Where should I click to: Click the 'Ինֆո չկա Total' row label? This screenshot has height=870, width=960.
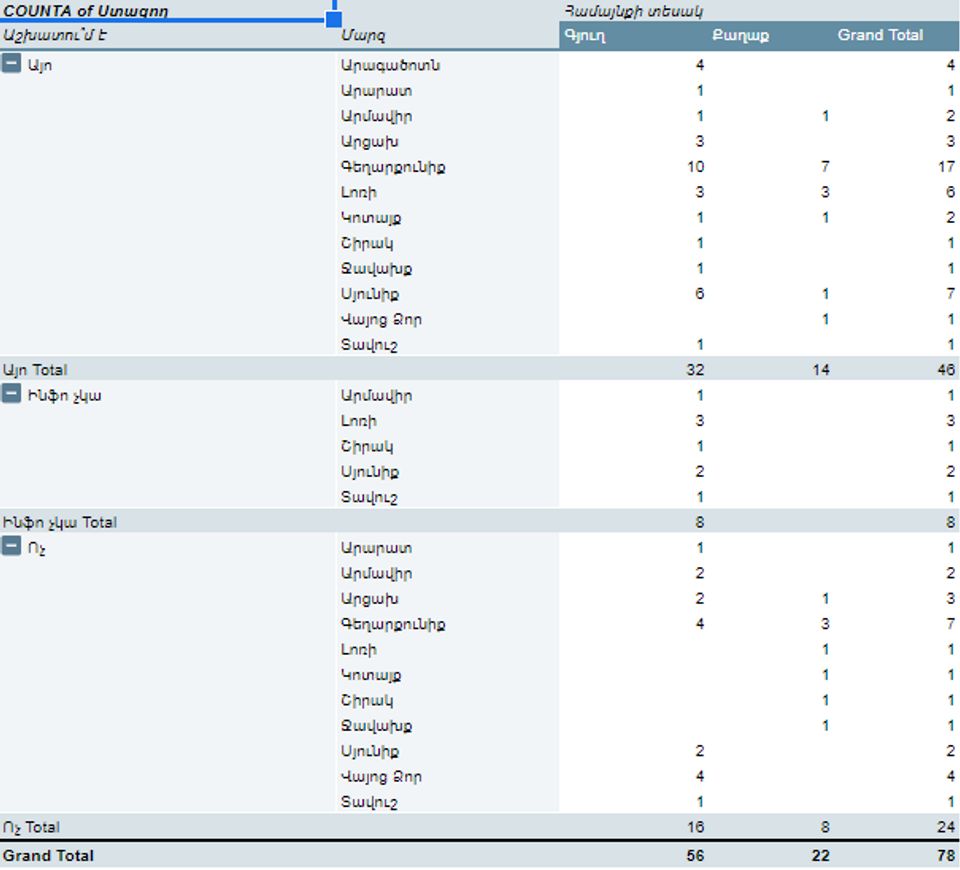[x=59, y=523]
